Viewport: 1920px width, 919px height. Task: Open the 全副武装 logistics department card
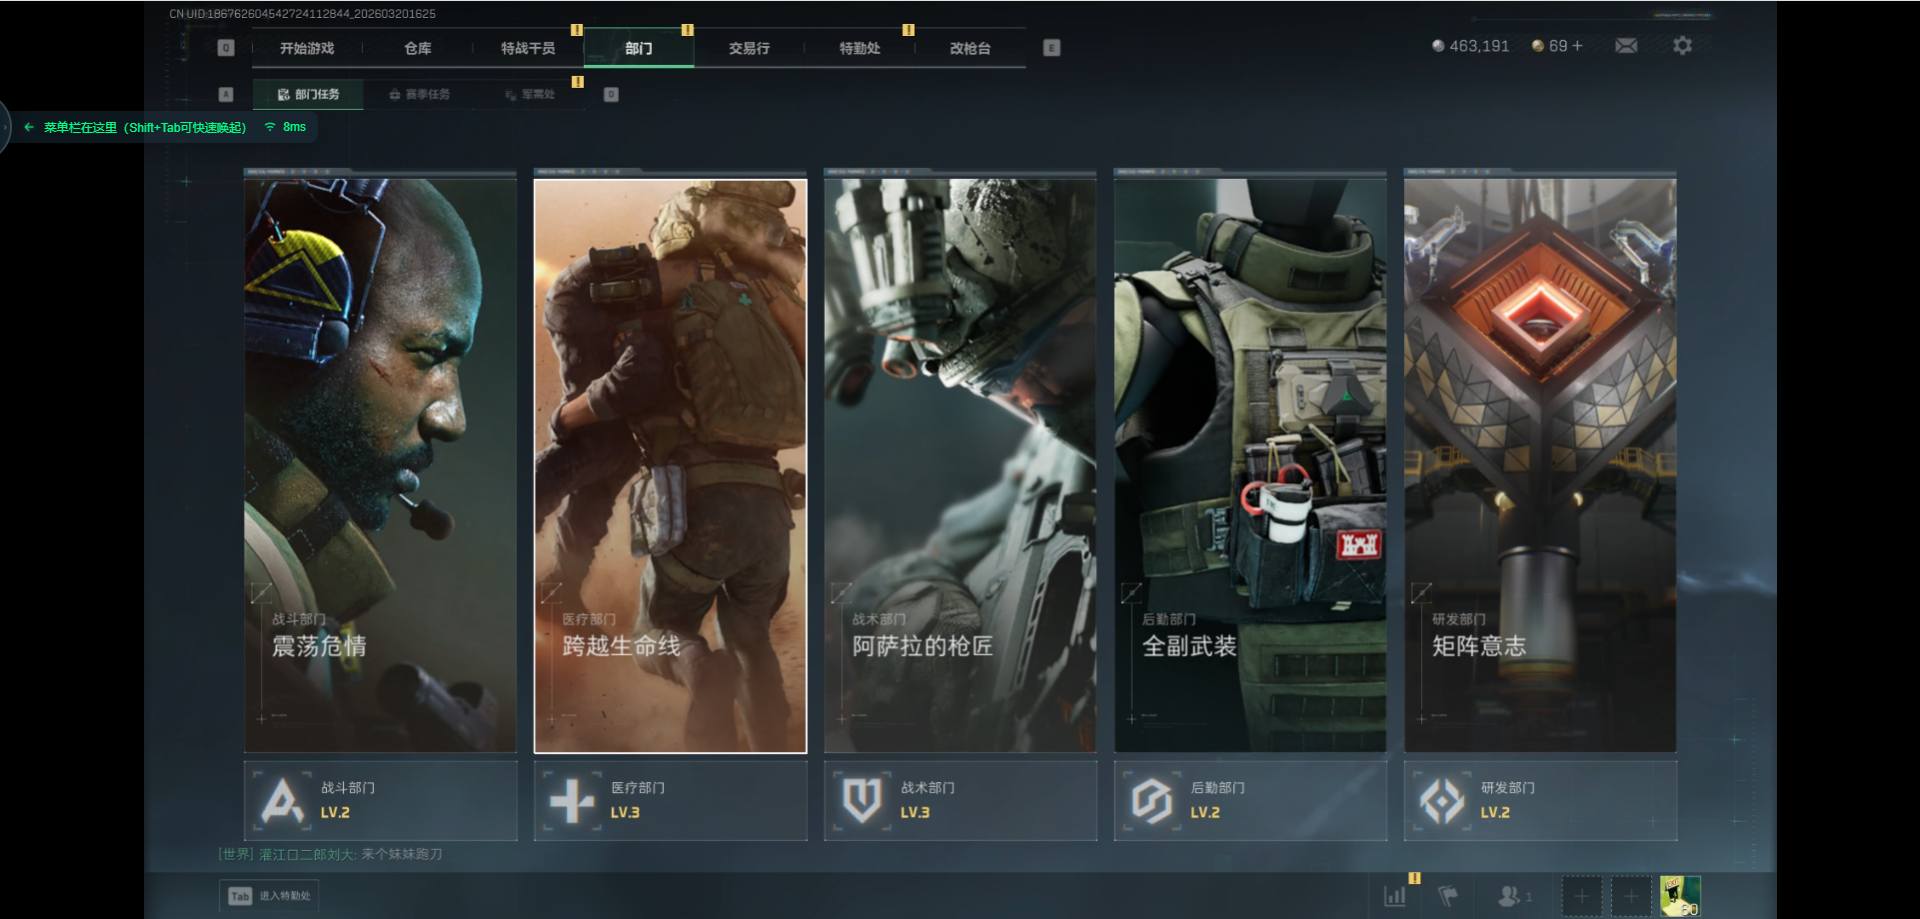click(x=1250, y=465)
